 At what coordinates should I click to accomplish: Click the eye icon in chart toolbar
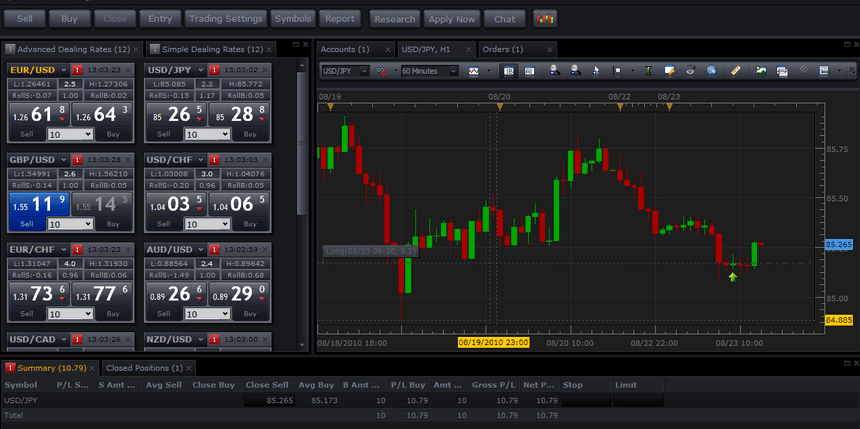pyautogui.click(x=691, y=71)
